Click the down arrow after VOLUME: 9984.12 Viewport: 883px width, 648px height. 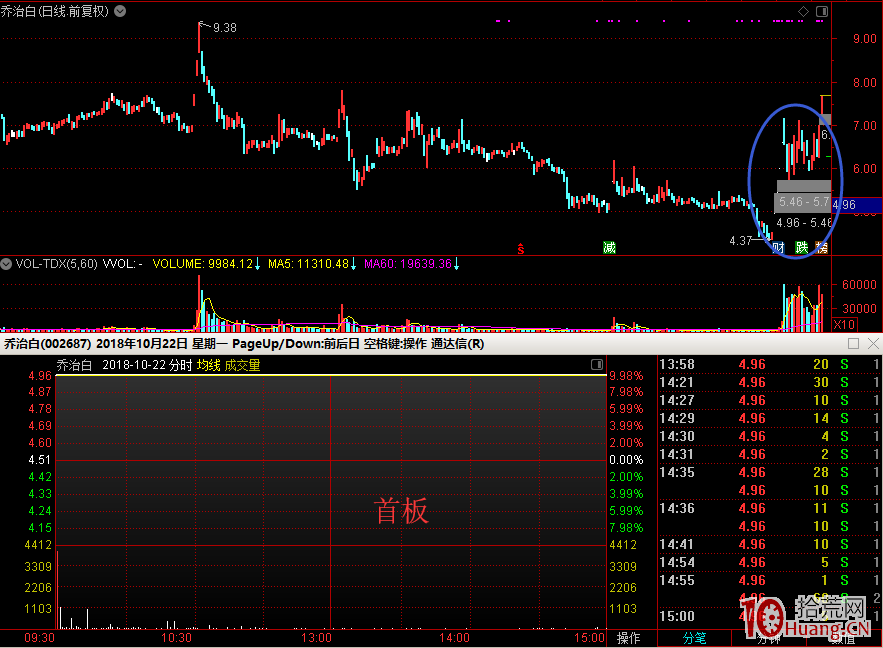[x=257, y=263]
